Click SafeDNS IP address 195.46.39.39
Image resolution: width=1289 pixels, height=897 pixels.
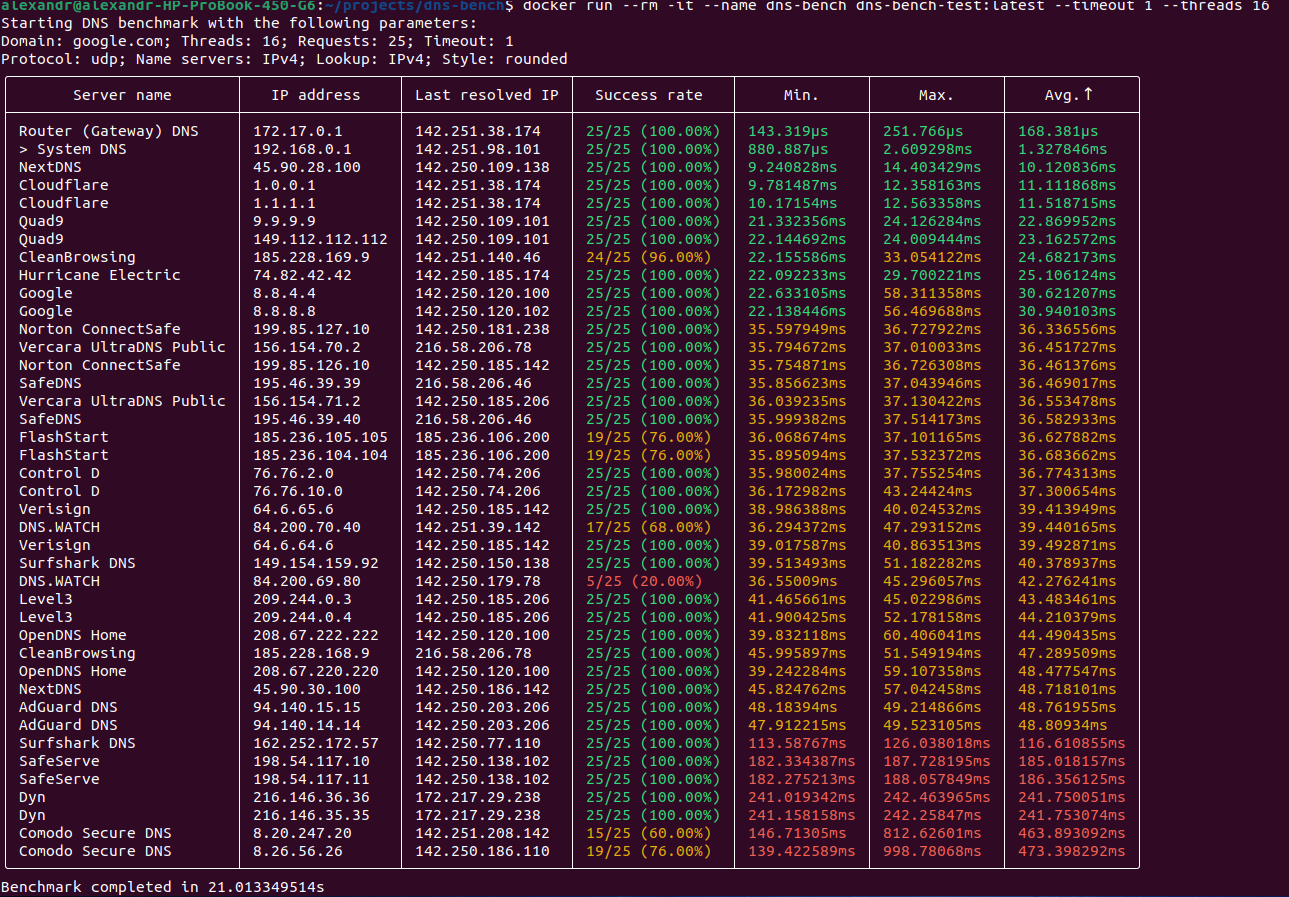(x=307, y=383)
